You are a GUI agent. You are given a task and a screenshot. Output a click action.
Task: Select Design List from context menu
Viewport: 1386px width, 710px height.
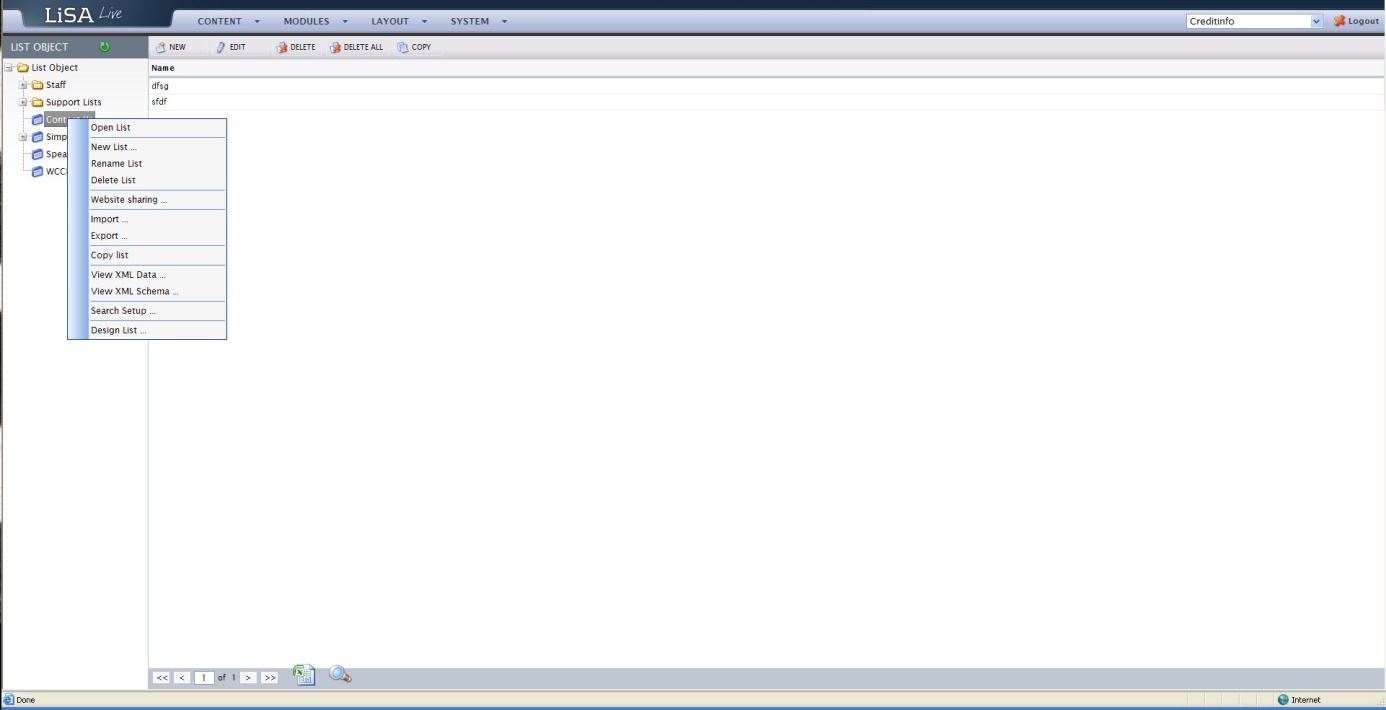[x=118, y=330]
